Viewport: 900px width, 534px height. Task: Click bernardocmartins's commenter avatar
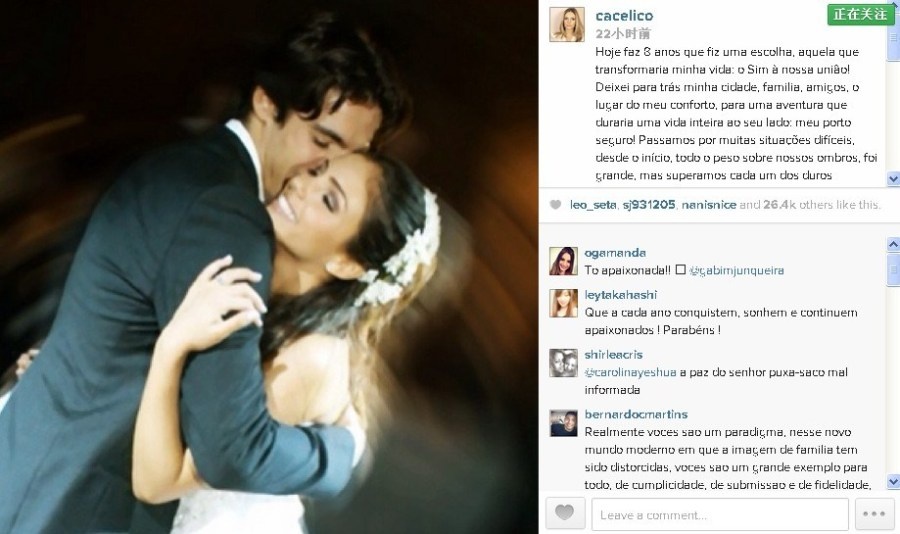563,423
